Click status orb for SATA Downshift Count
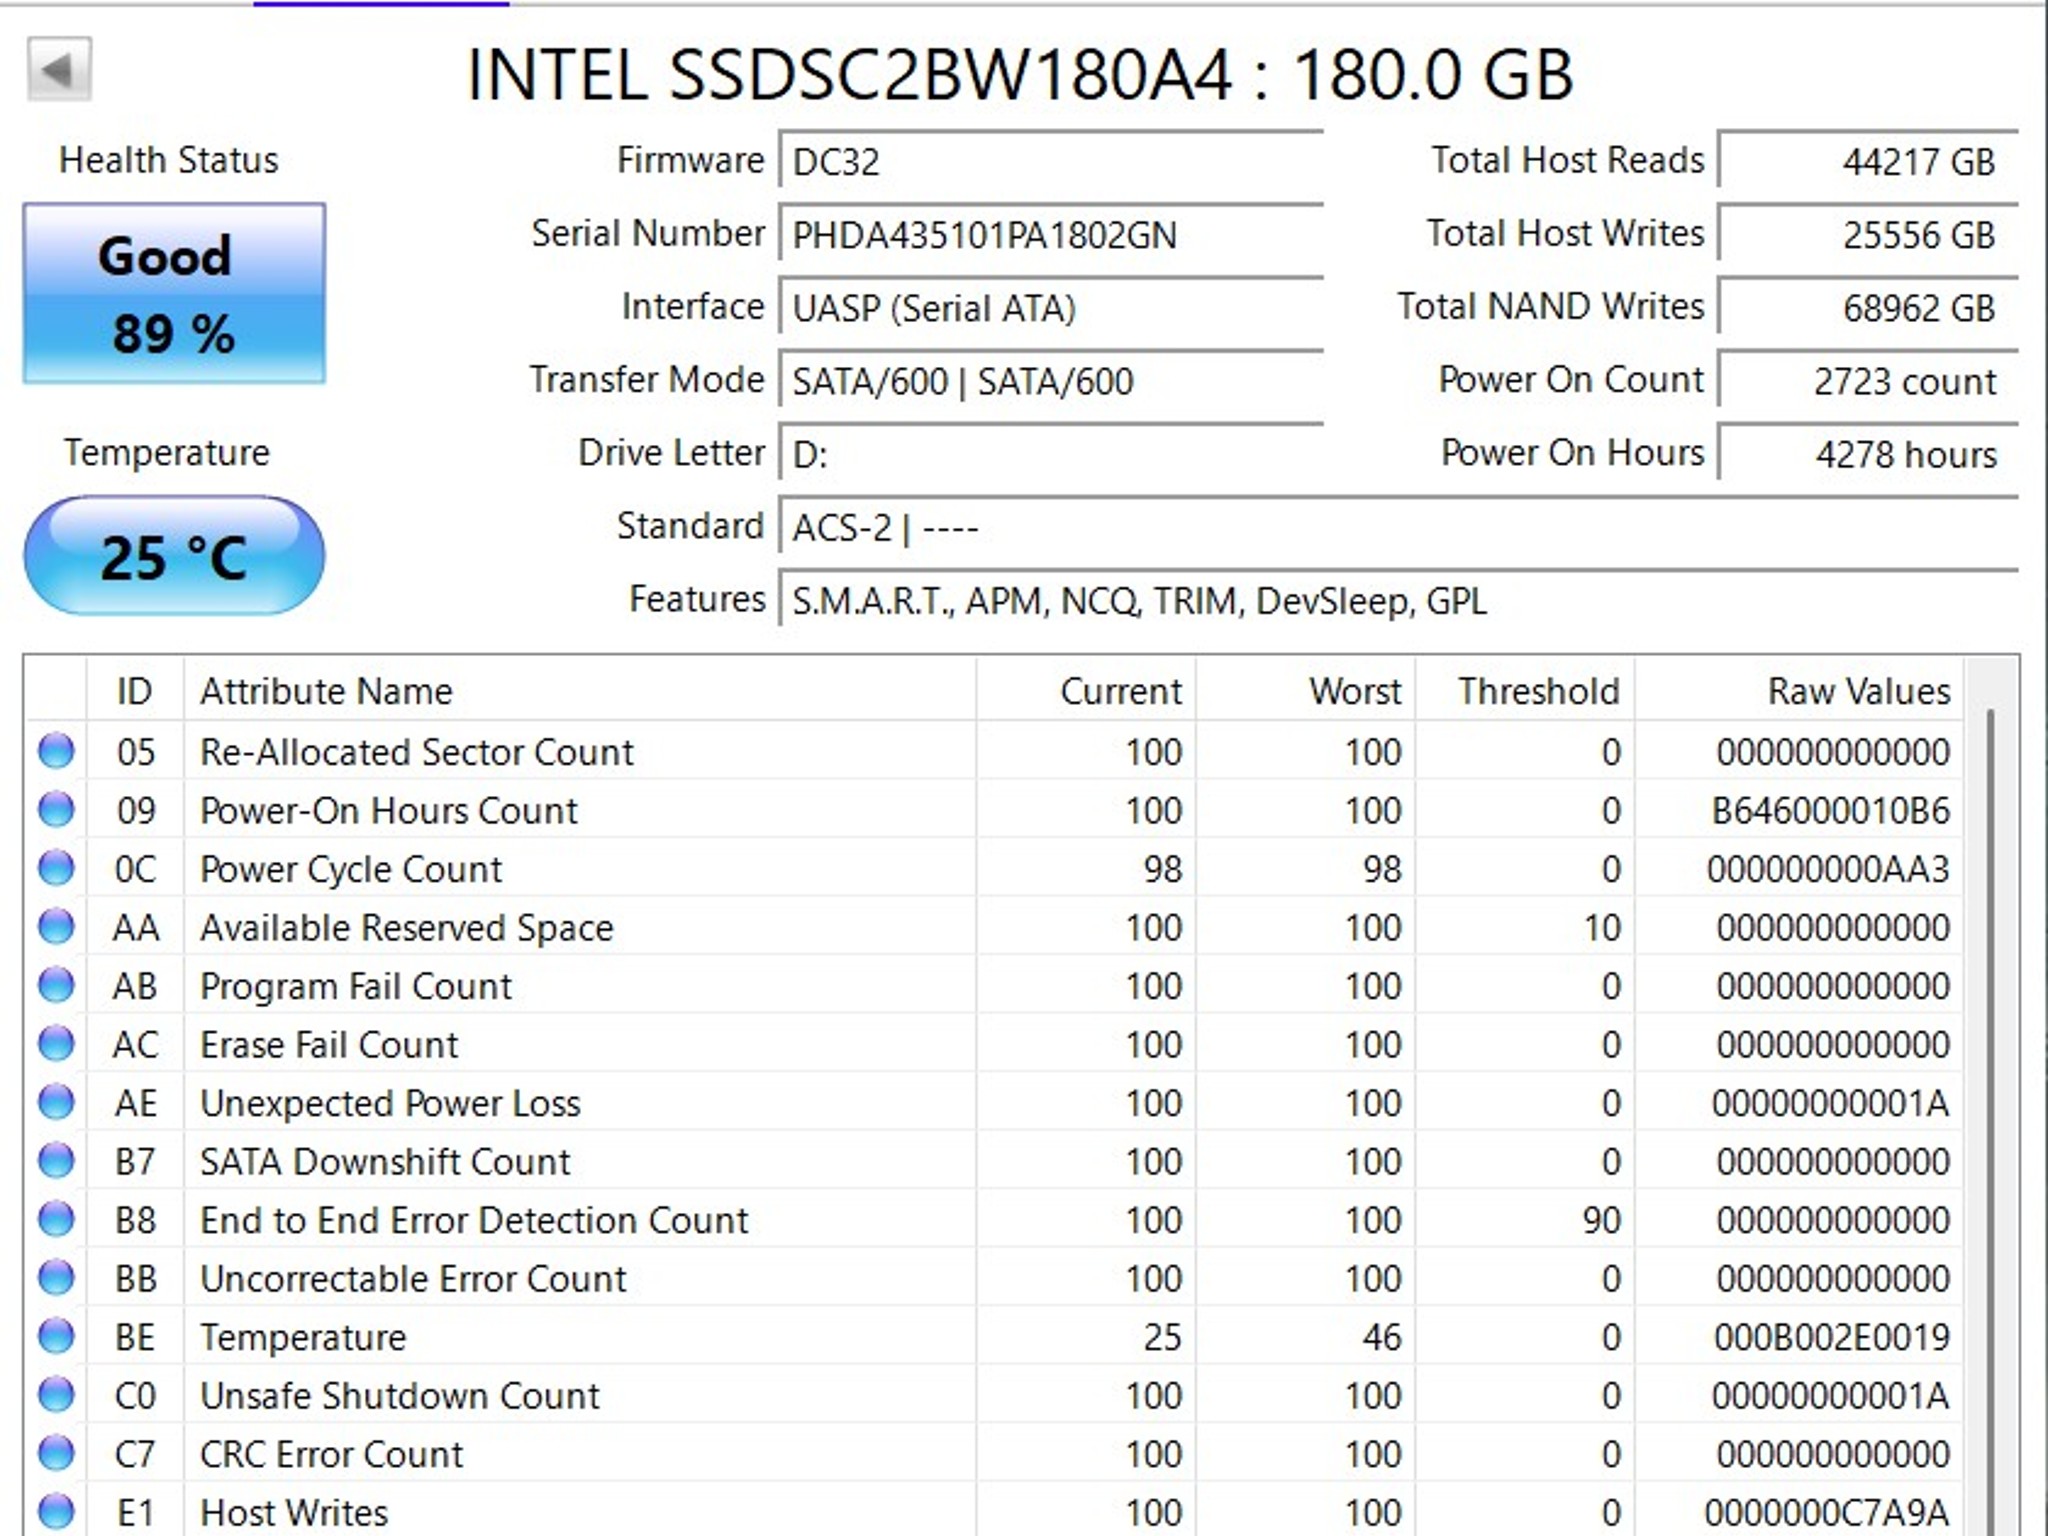2048x1536 pixels. coord(56,1161)
